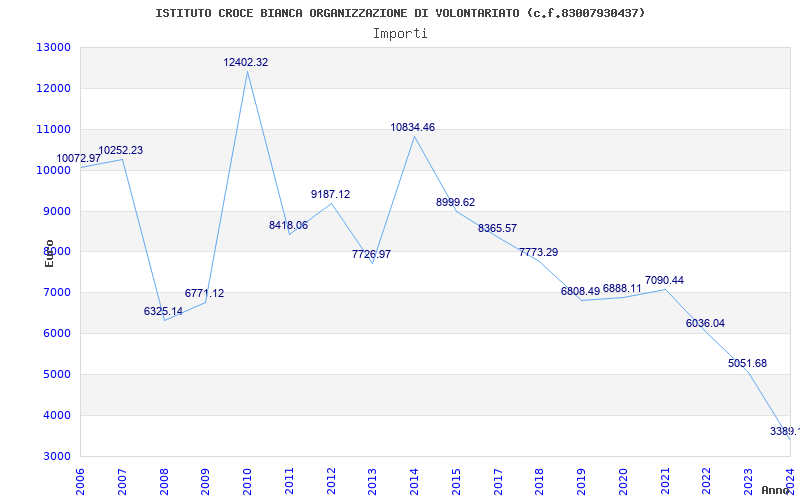Click x-axis year 2008
Screen dimensions: 800x500
[x=164, y=481]
